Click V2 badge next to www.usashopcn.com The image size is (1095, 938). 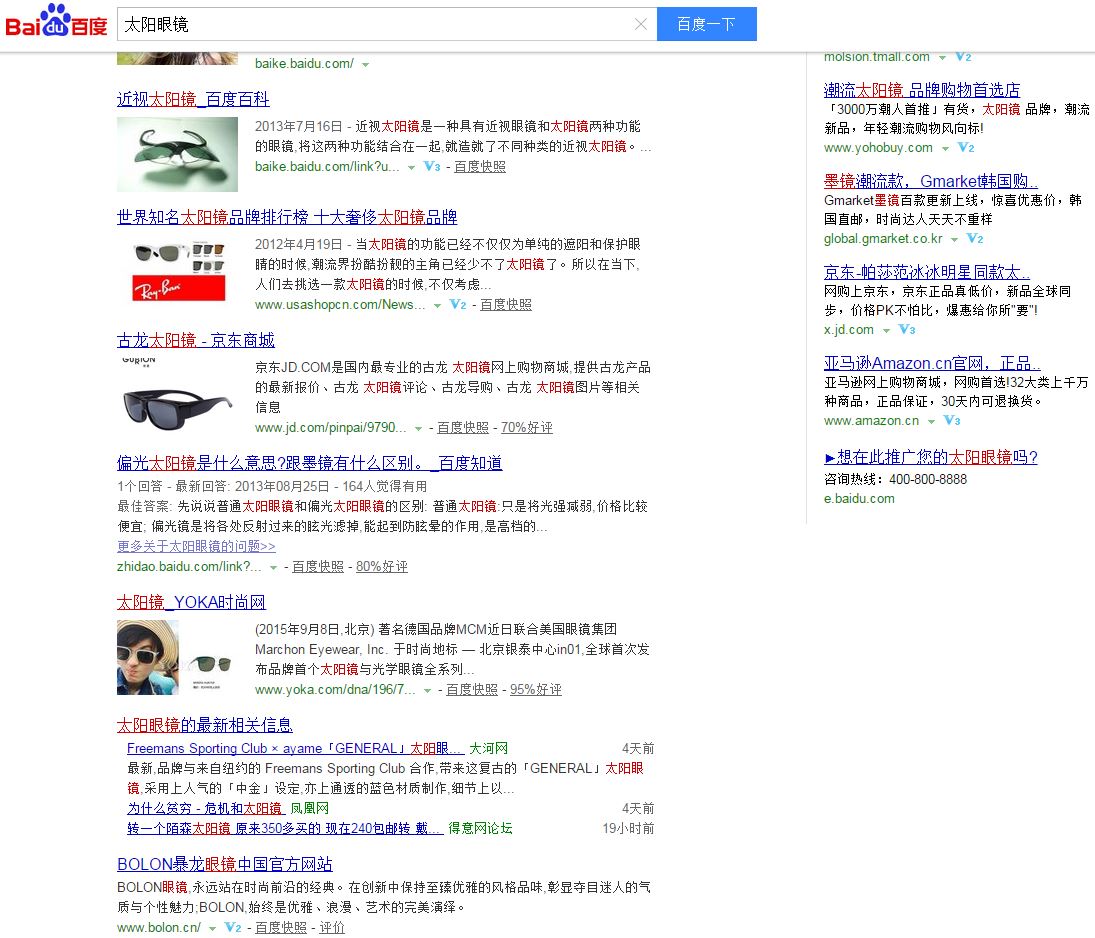tap(457, 305)
